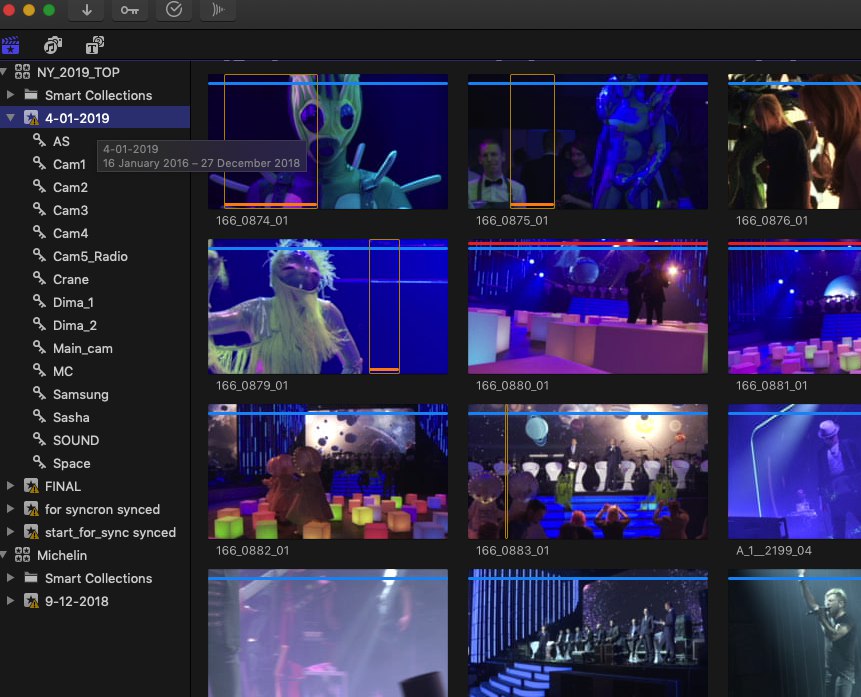The width and height of the screenshot is (861, 697).
Task: Collapse the Michelin library
Action: click(3, 555)
